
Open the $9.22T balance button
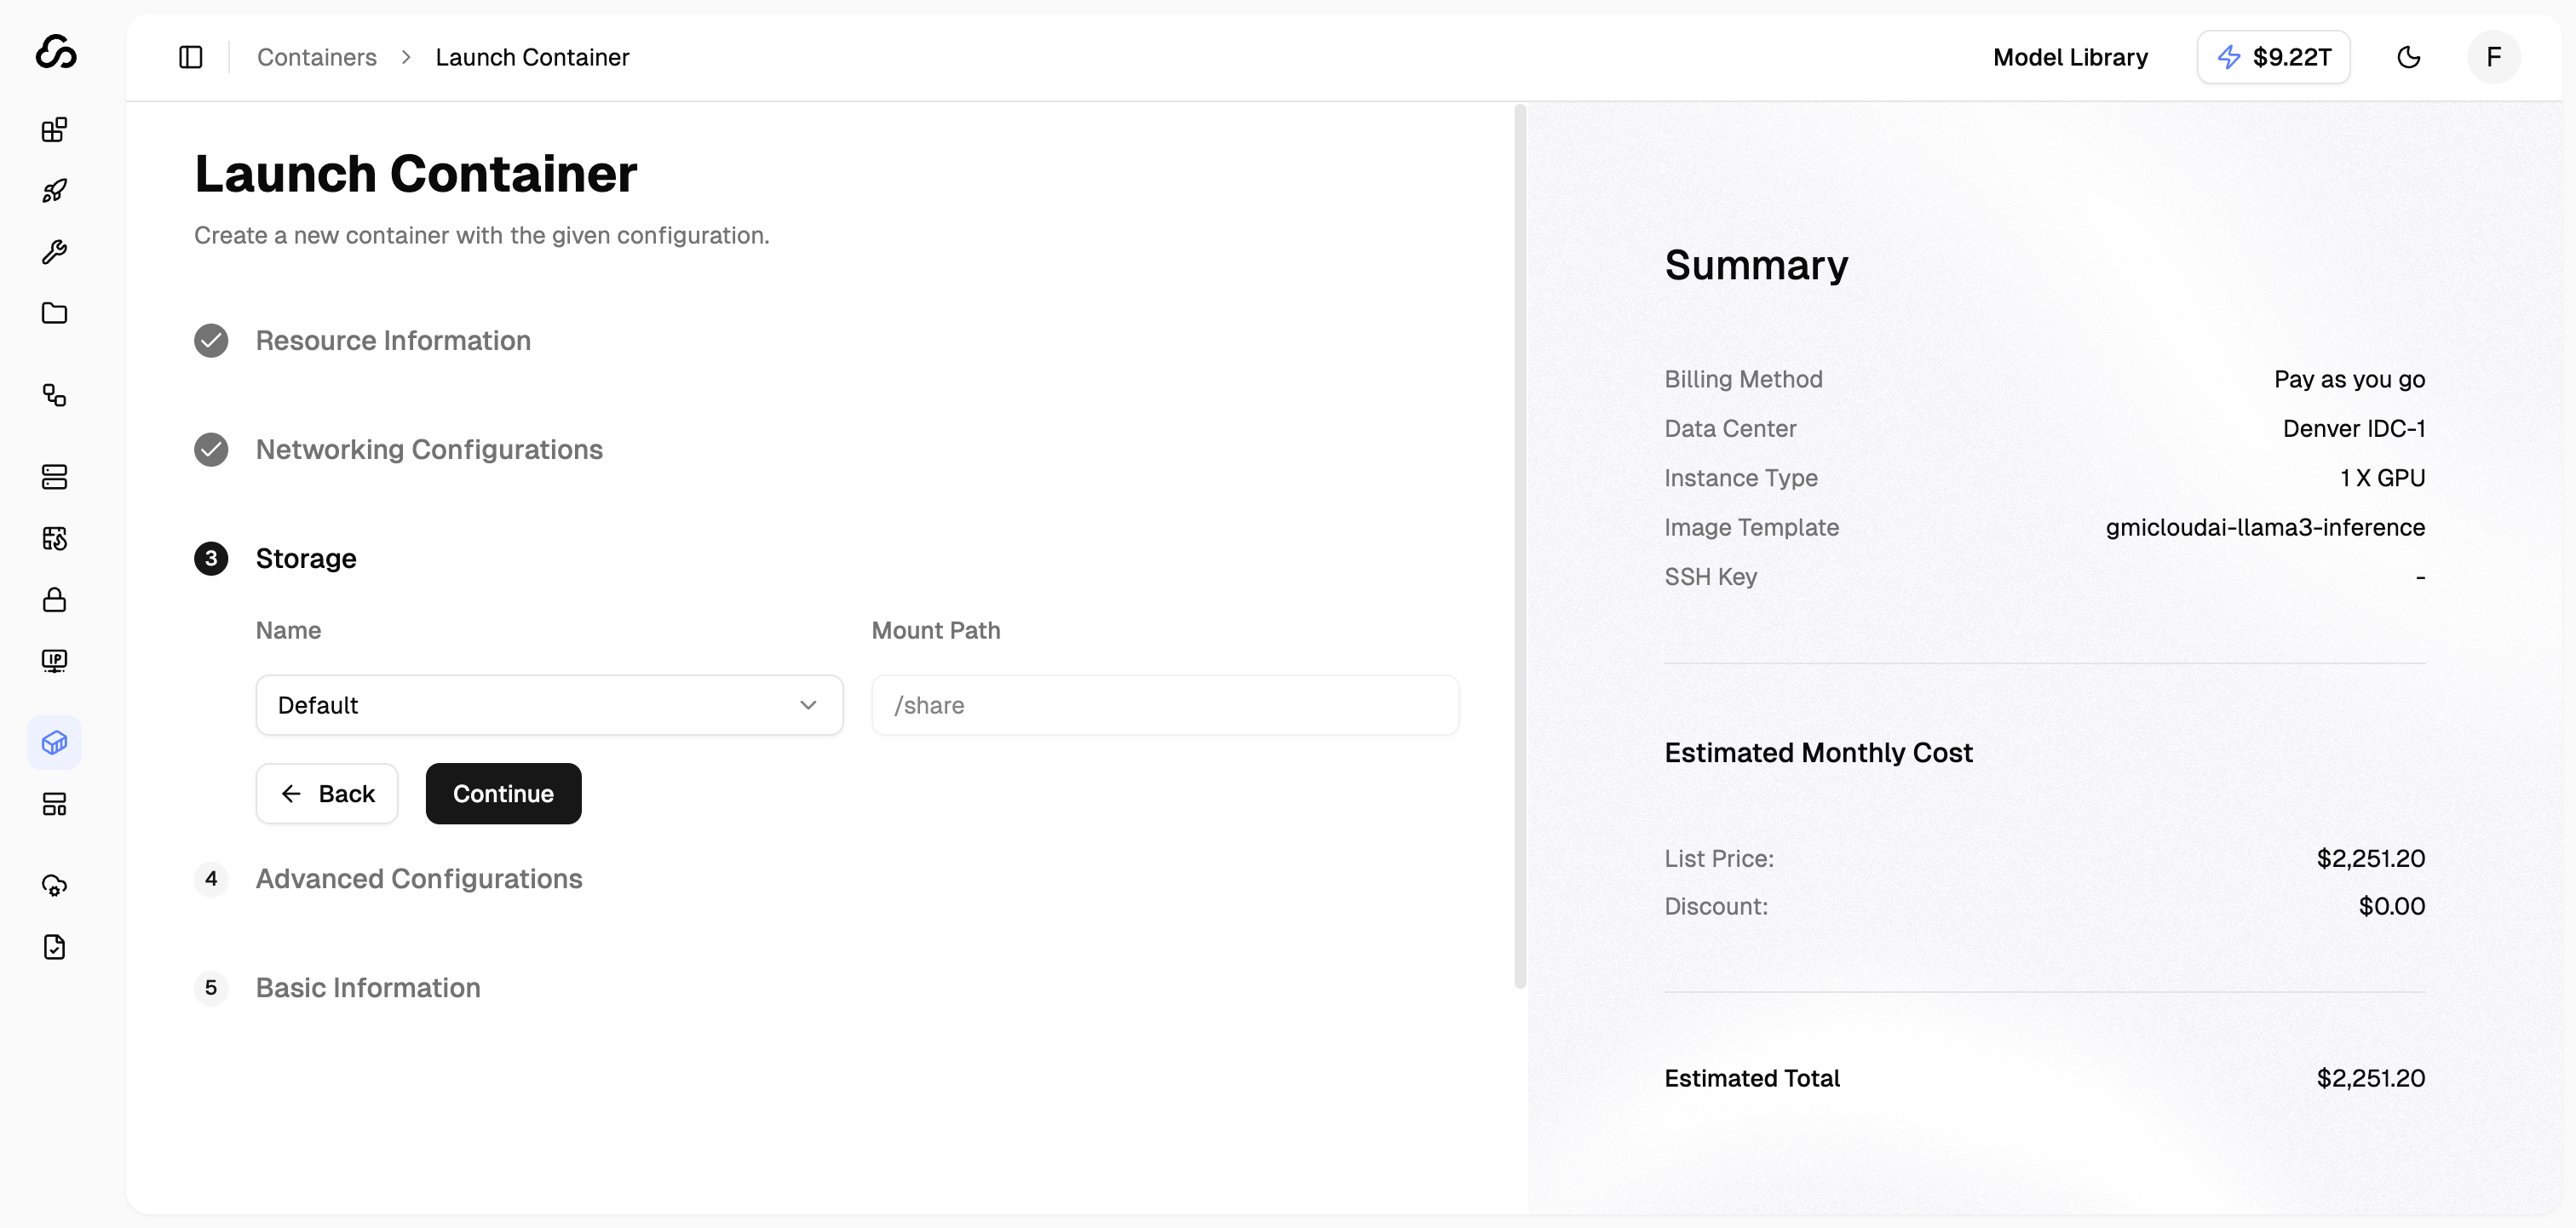2273,57
